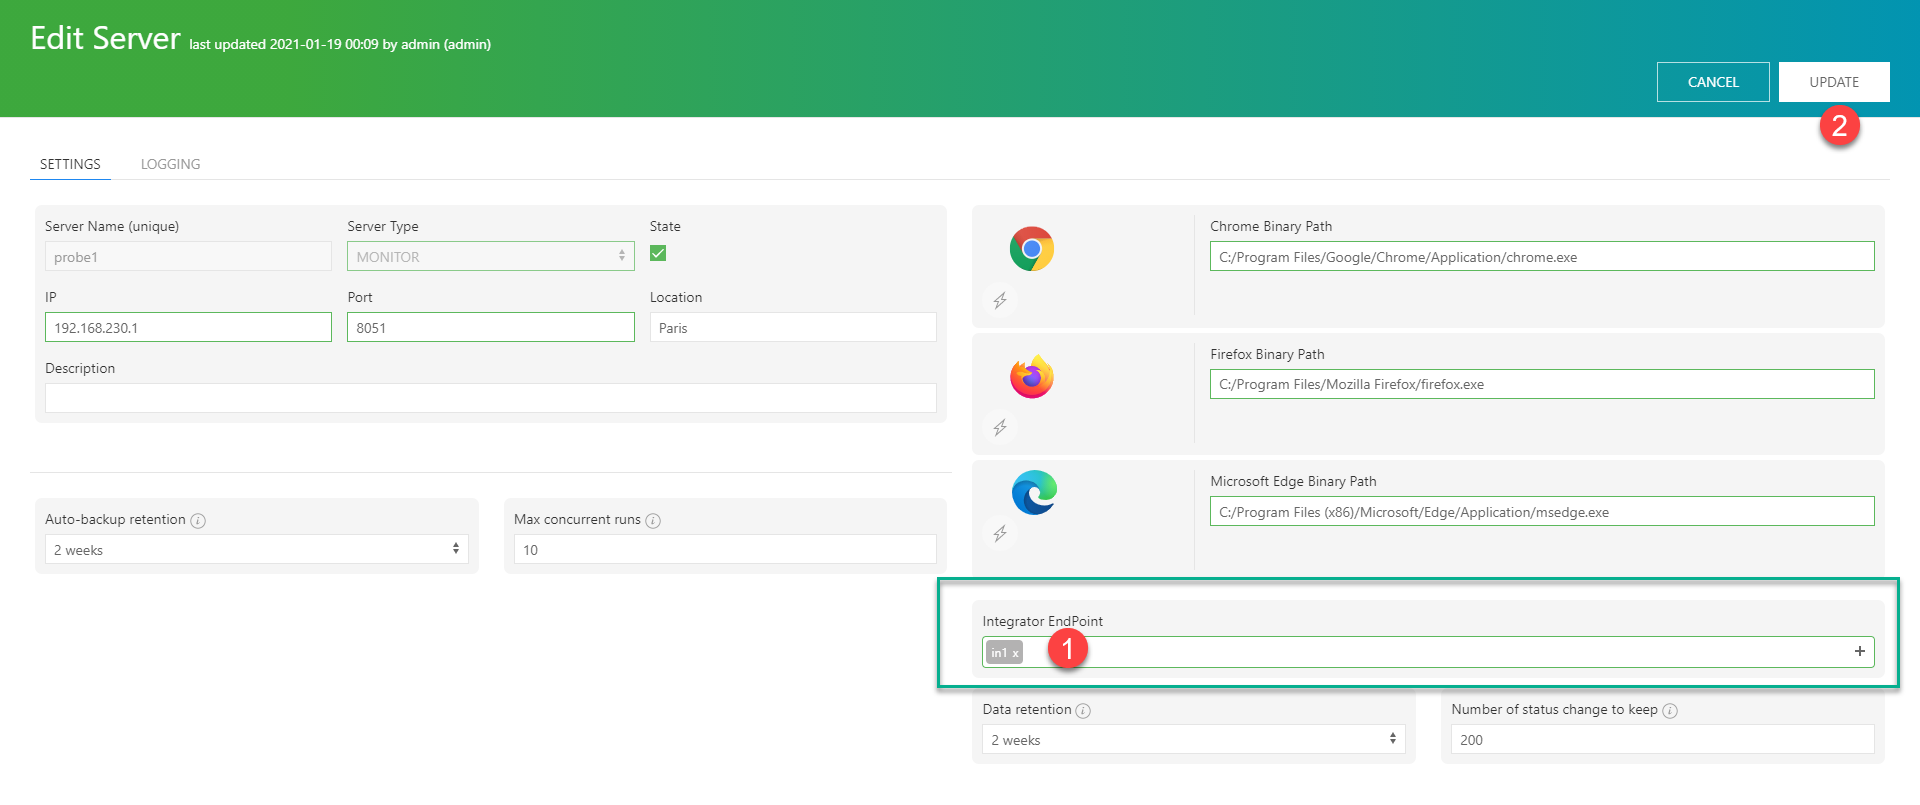The image size is (1920, 805).
Task: Click the UPDATE button
Action: [x=1834, y=82]
